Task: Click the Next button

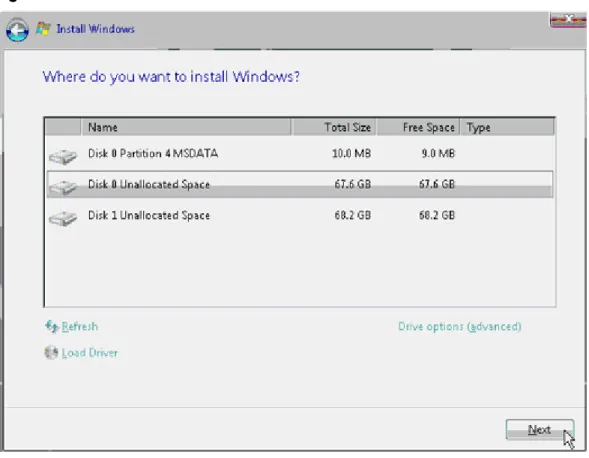Action: click(x=539, y=429)
